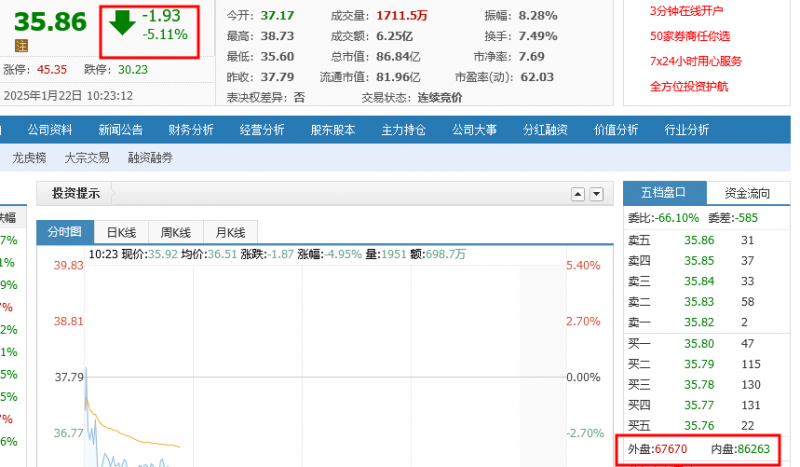Screen dimensions: 800x467
Task: Click the 39.83 price axis label
Action: 68,265
